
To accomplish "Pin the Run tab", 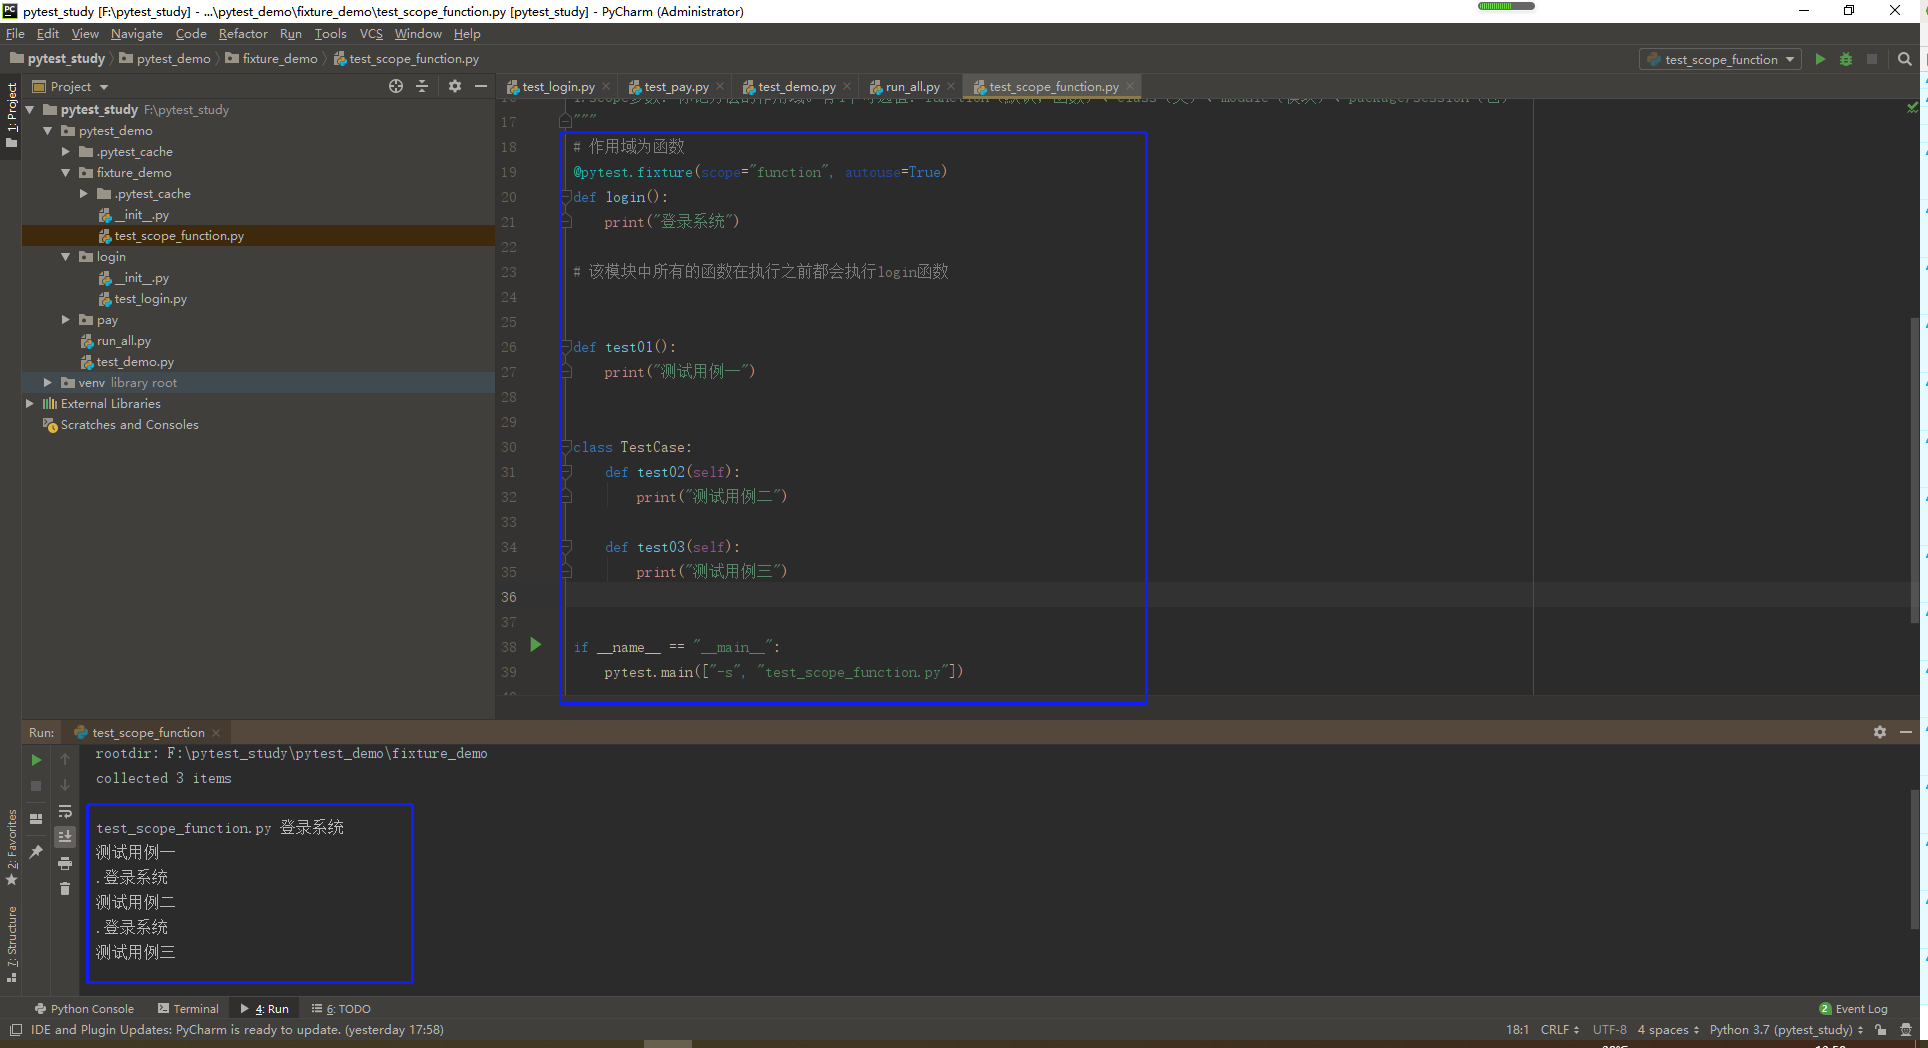I will point(36,852).
